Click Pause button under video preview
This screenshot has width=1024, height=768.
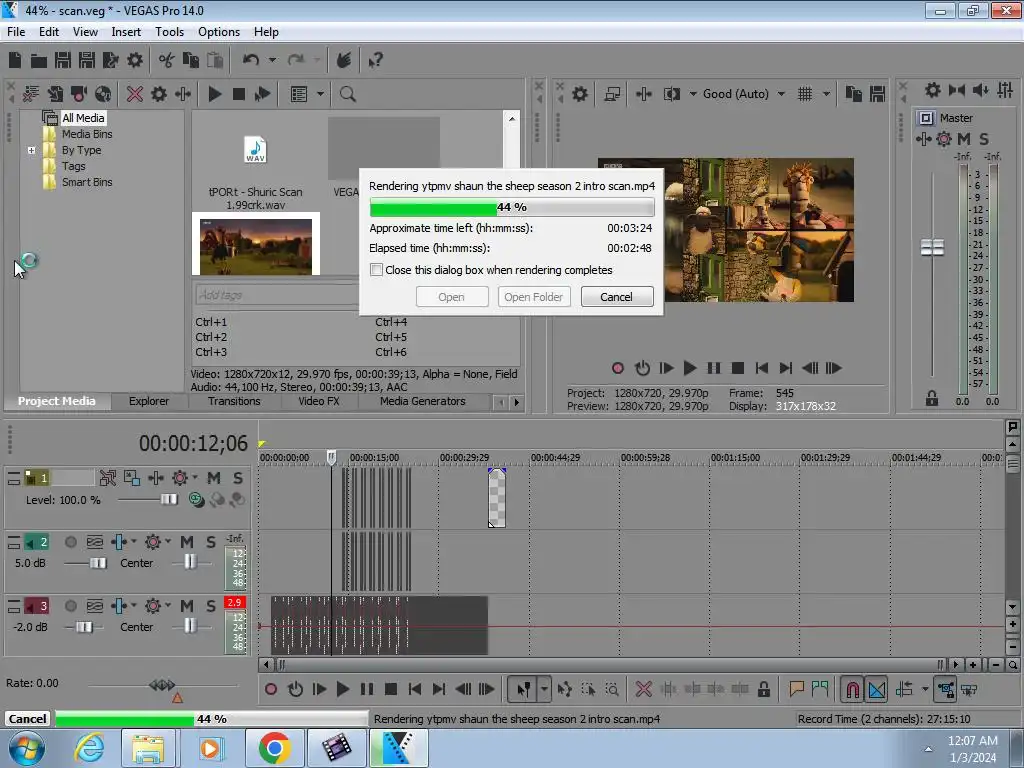[714, 368]
